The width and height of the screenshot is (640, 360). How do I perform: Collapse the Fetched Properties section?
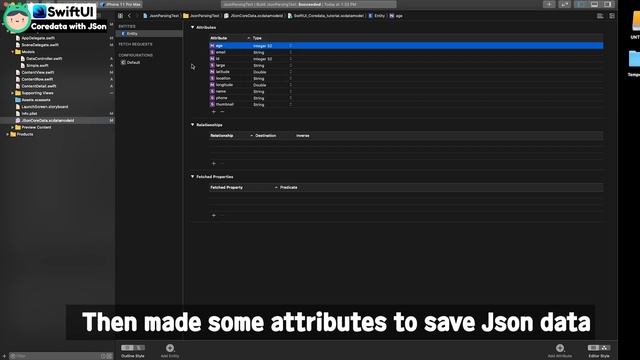pyautogui.click(x=192, y=176)
